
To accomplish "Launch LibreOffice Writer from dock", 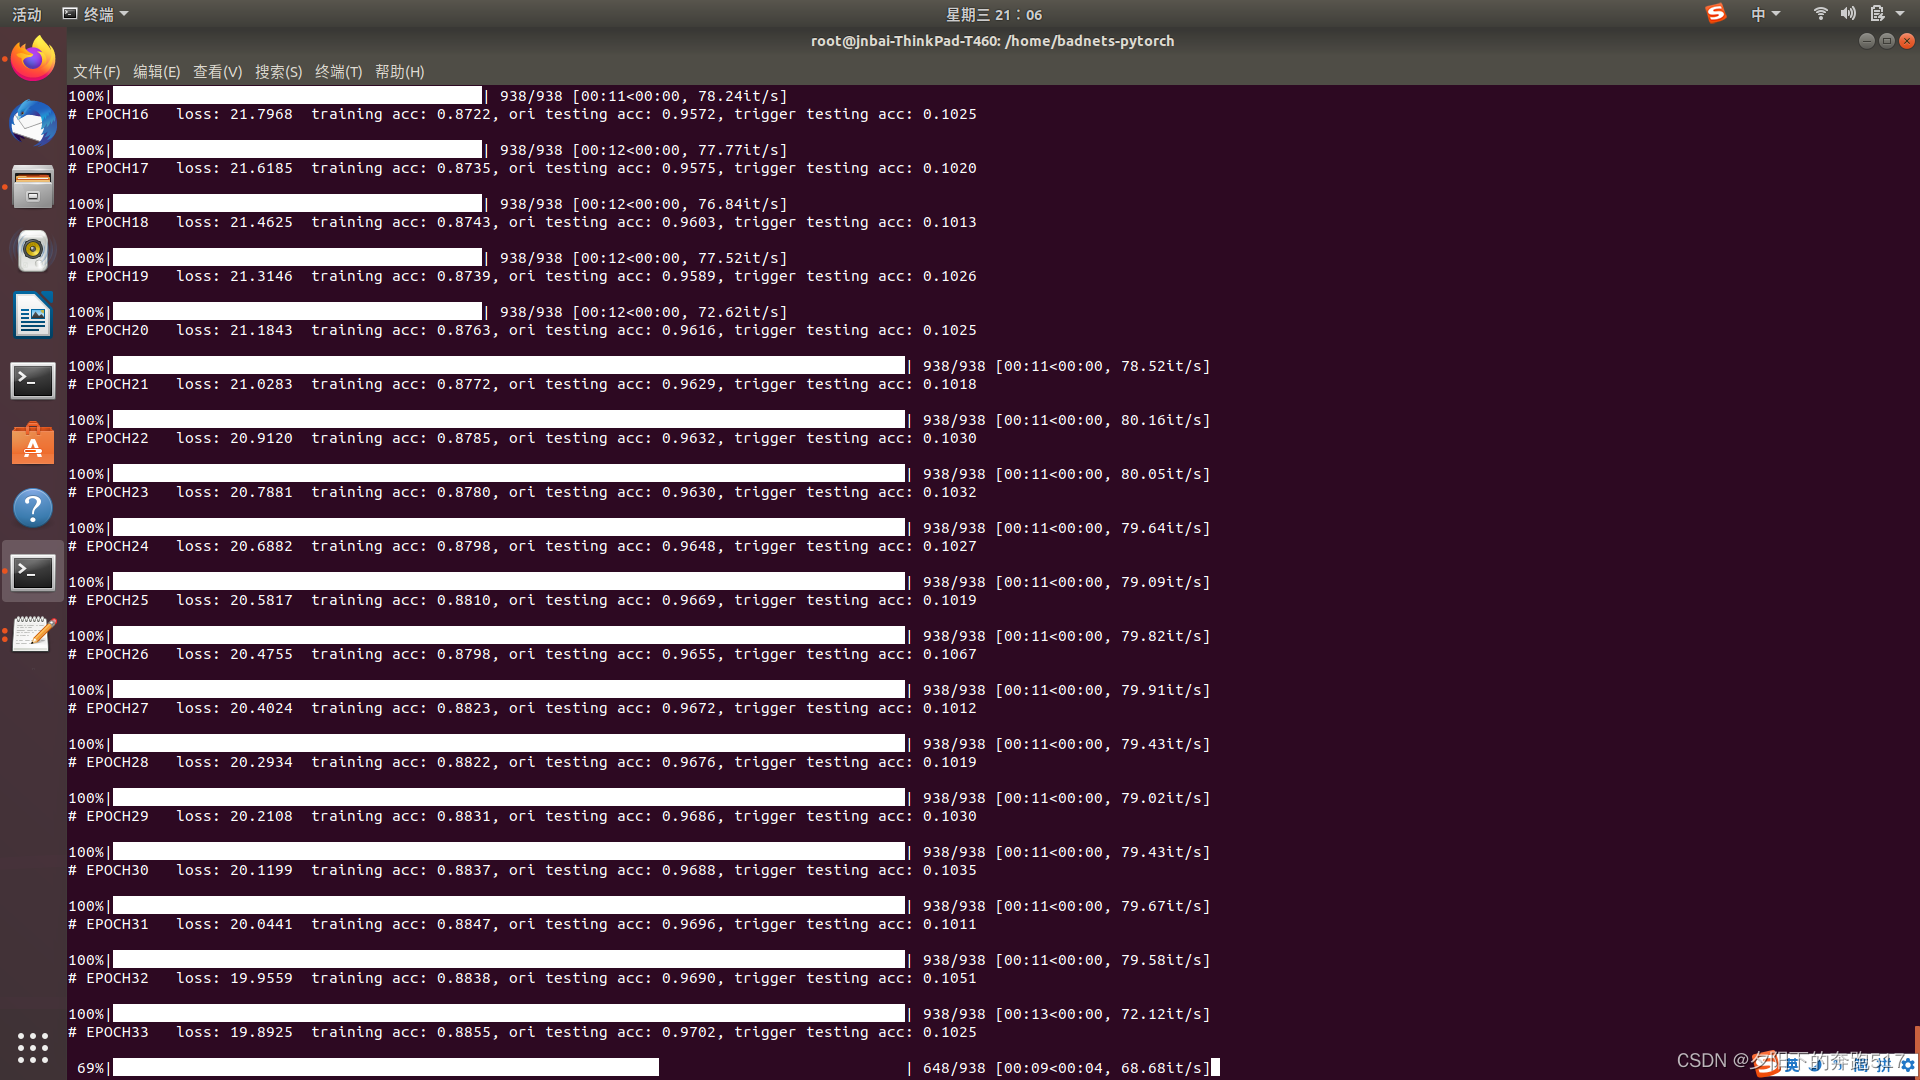I will (33, 316).
